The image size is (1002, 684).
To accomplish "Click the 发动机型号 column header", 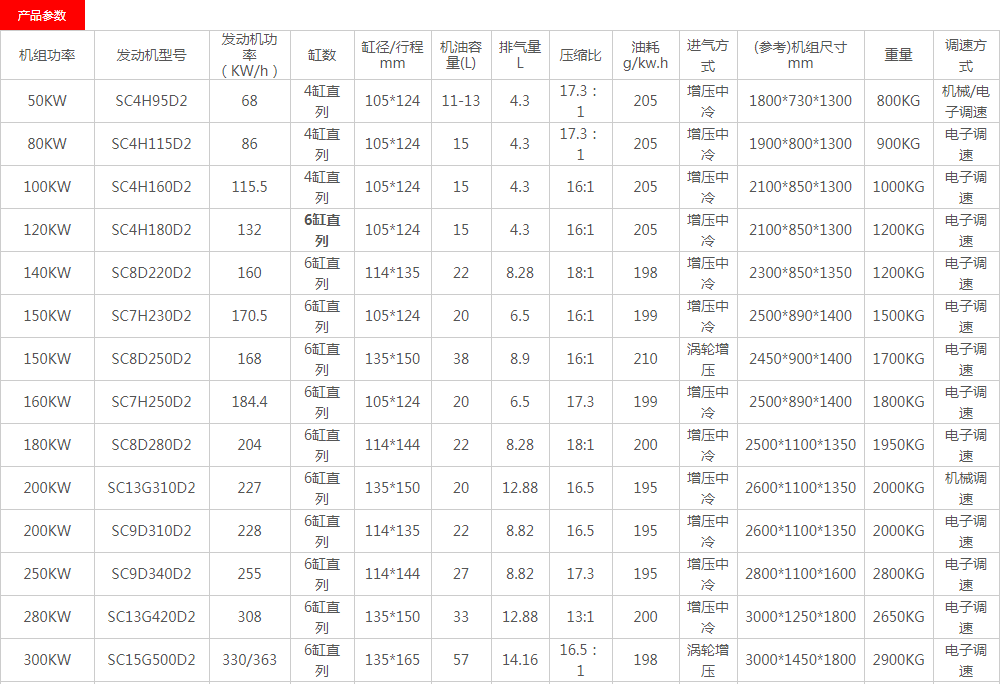I will [x=151, y=56].
